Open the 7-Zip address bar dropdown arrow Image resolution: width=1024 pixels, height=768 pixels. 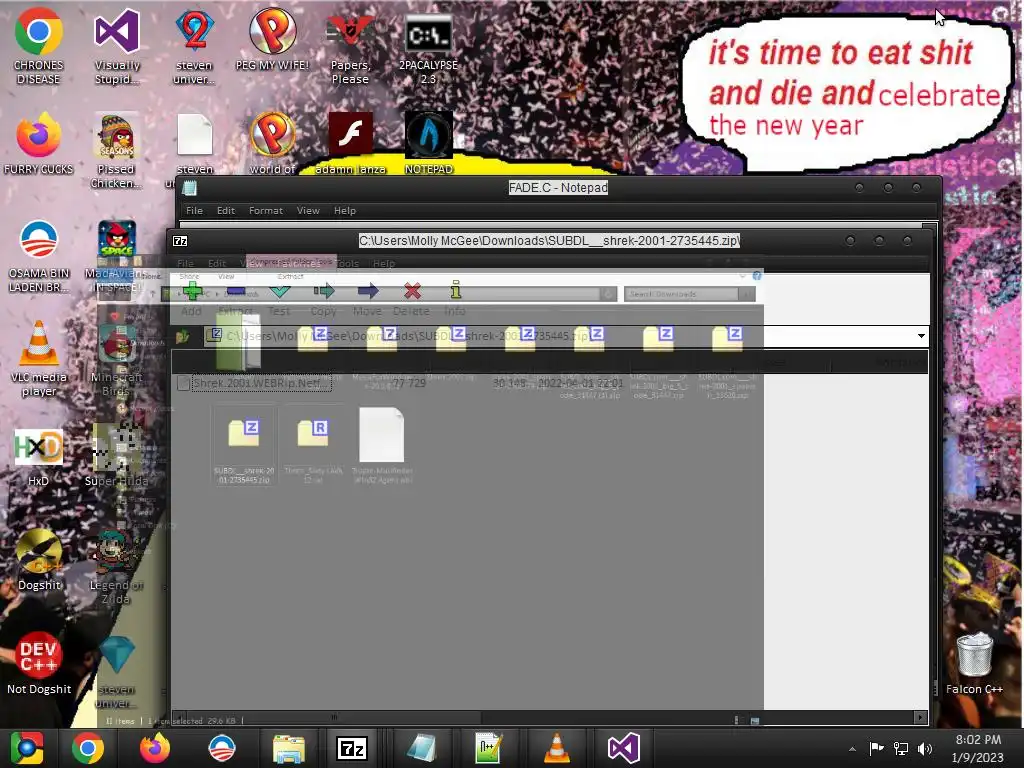(x=921, y=336)
